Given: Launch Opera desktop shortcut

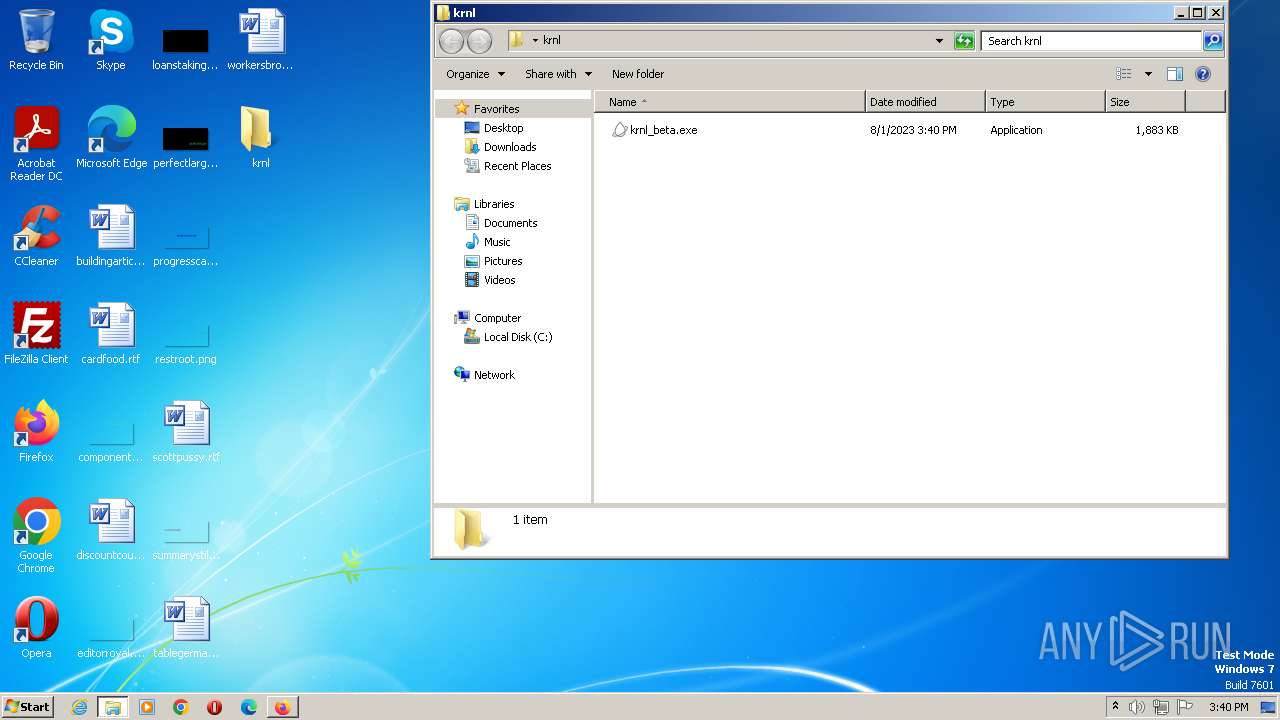Looking at the screenshot, I should [x=36, y=627].
